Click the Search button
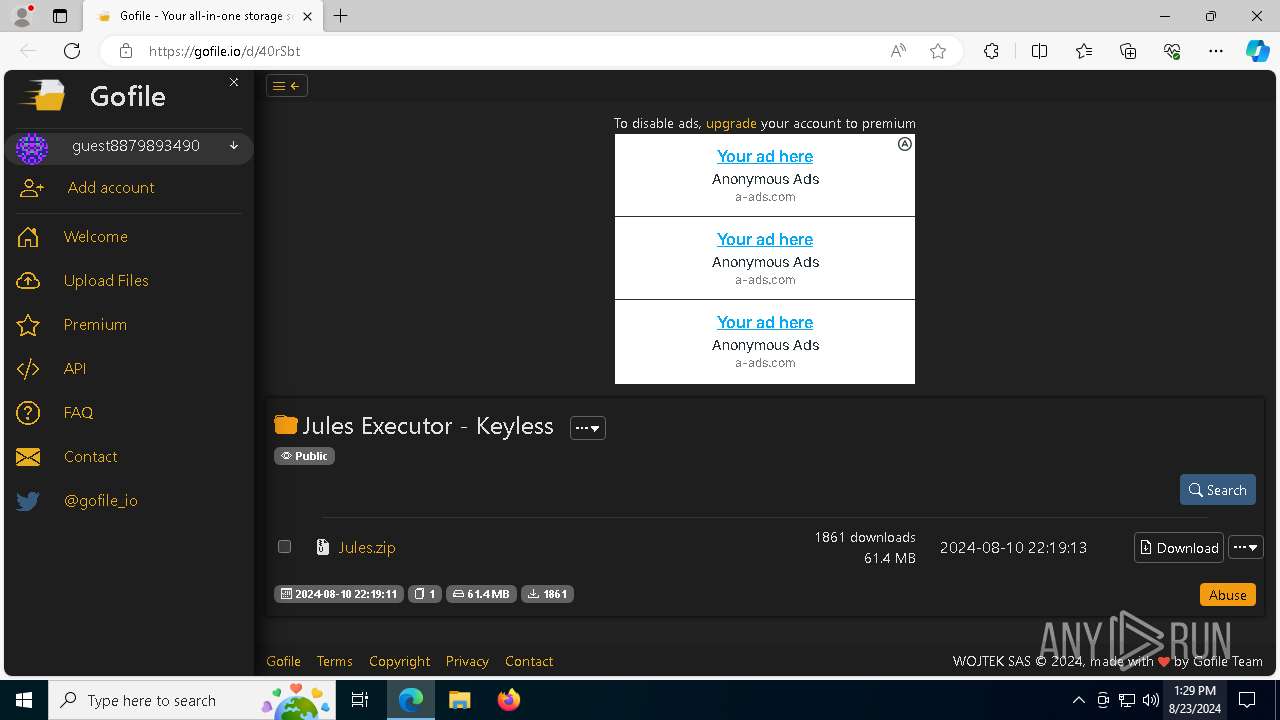This screenshot has height=720, width=1280. 1218,490
